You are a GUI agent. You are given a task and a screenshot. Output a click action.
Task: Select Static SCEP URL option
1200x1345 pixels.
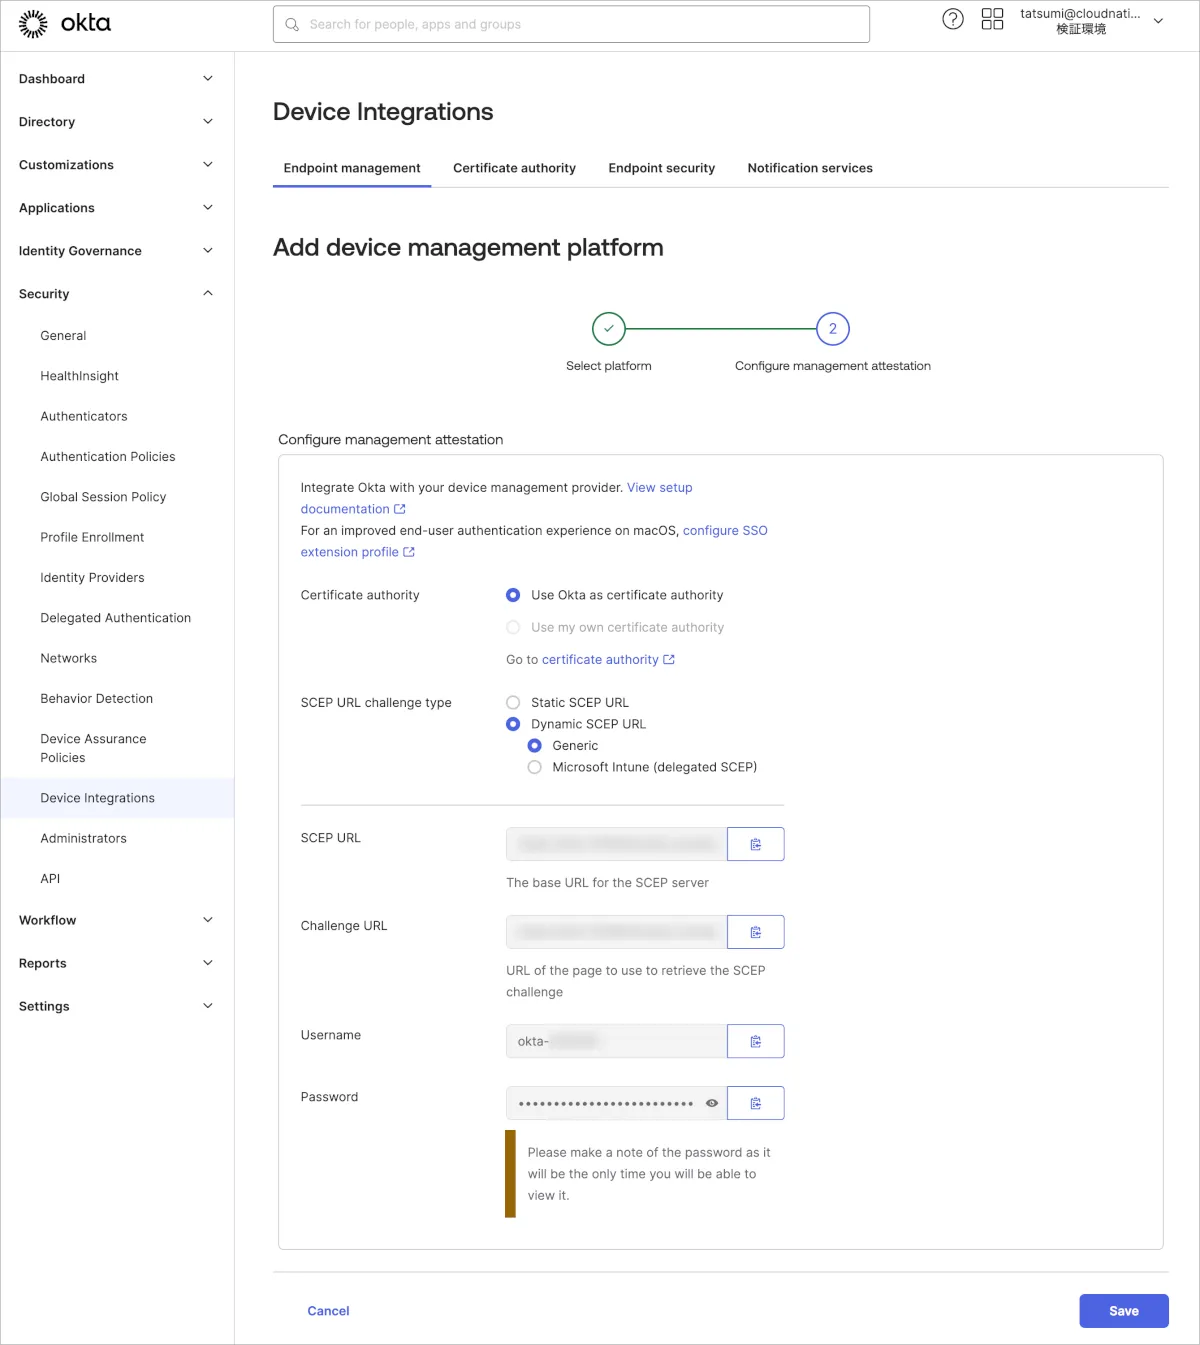point(513,703)
